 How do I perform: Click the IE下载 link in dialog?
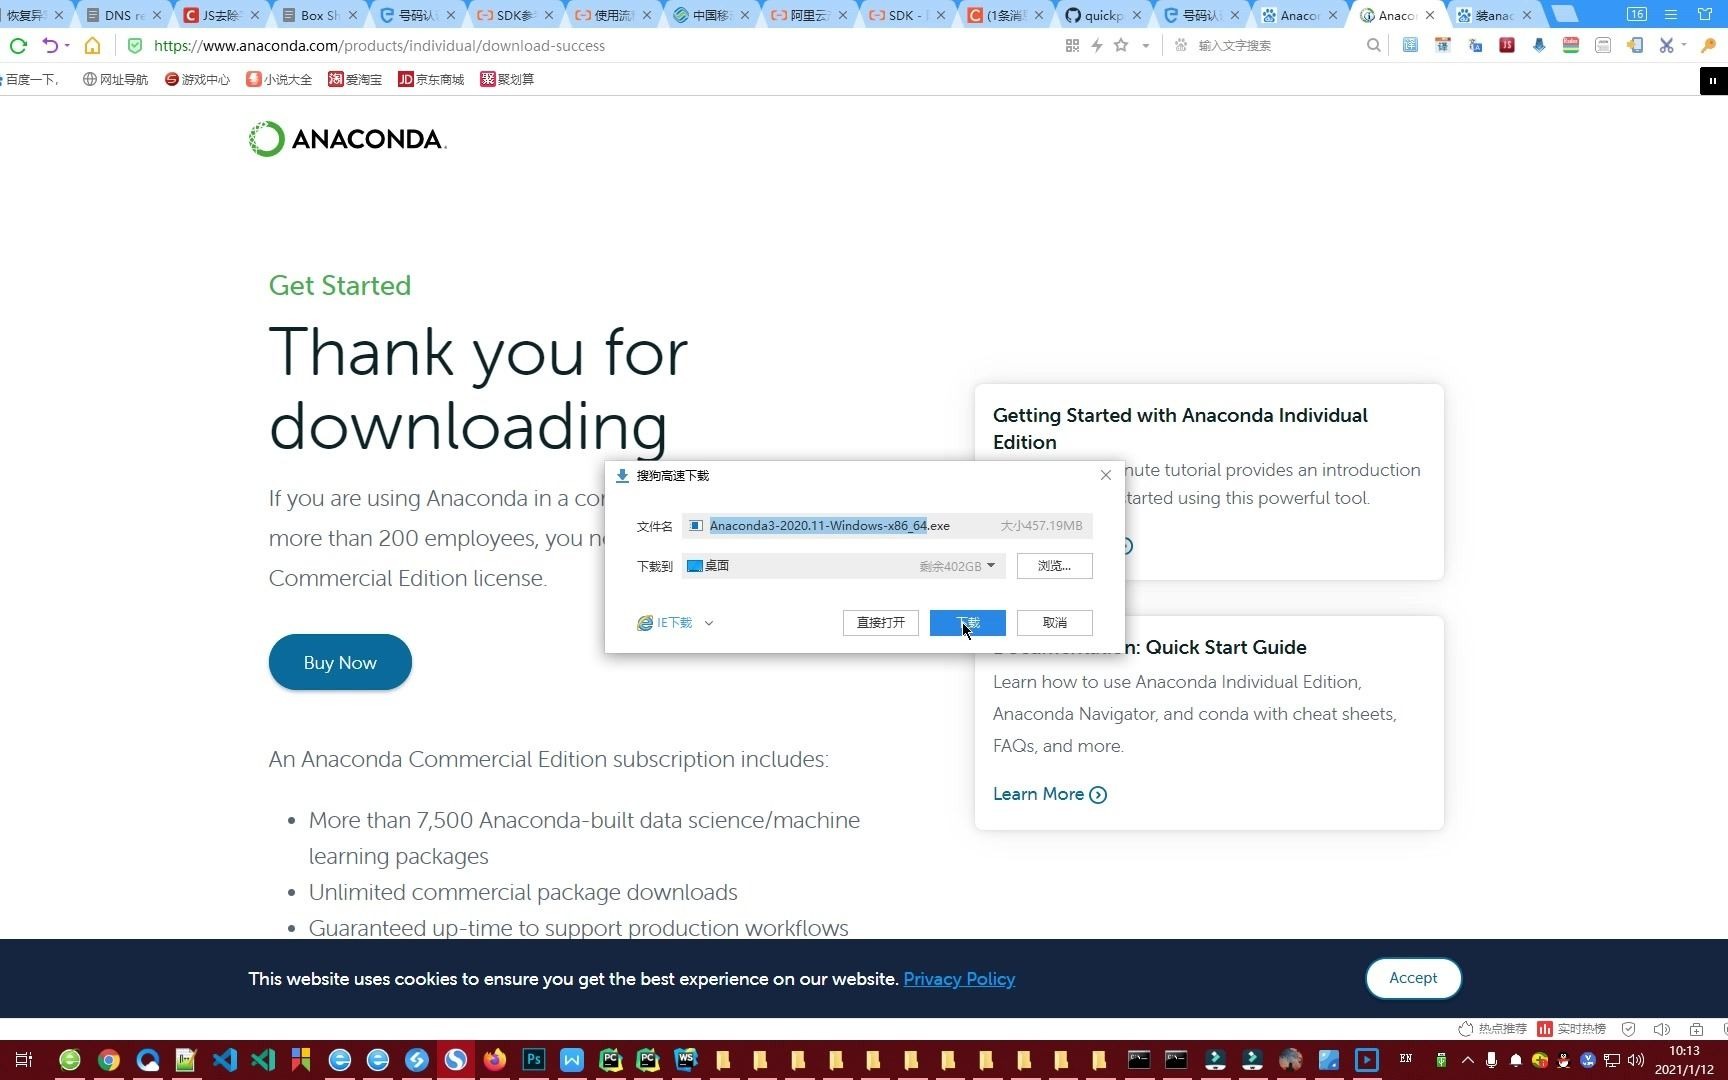(665, 623)
